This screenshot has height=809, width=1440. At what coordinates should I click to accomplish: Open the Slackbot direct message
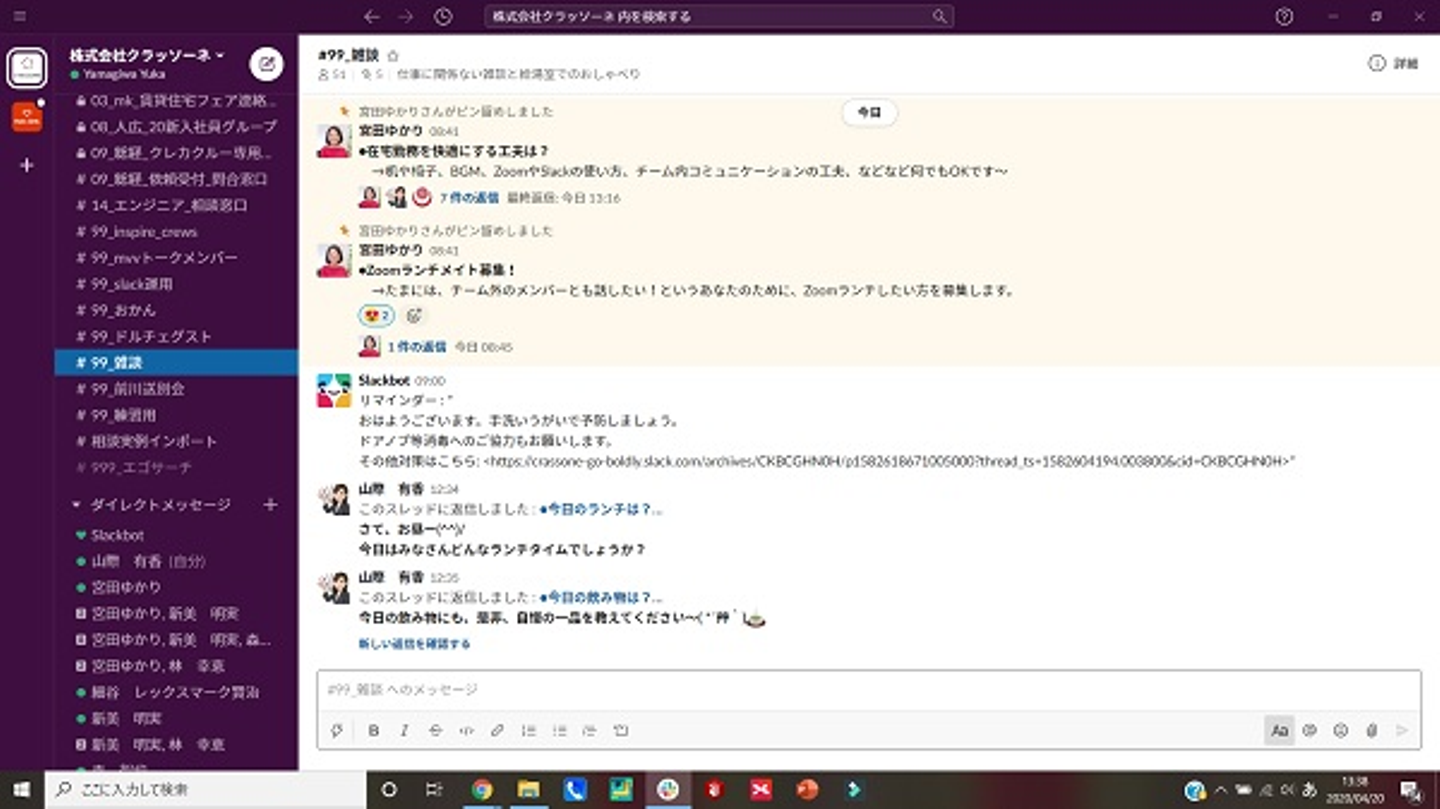[x=176, y=535]
